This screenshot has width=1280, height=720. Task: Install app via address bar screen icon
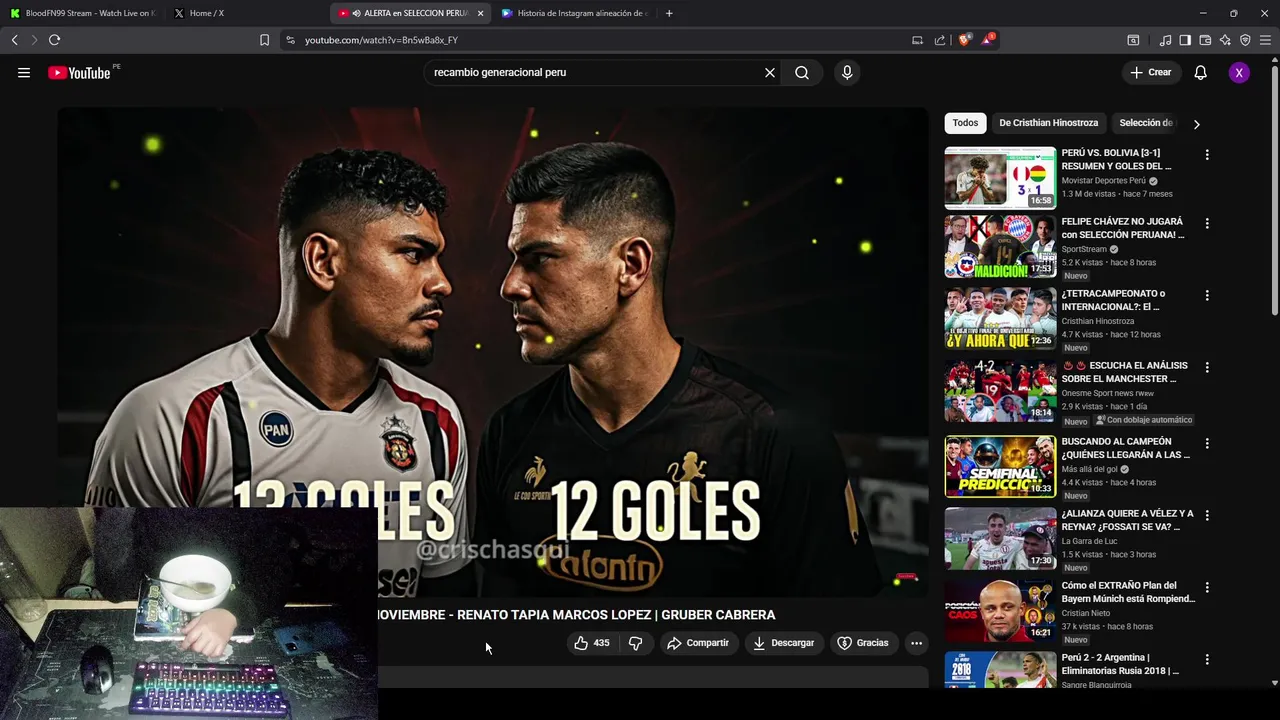(x=917, y=40)
